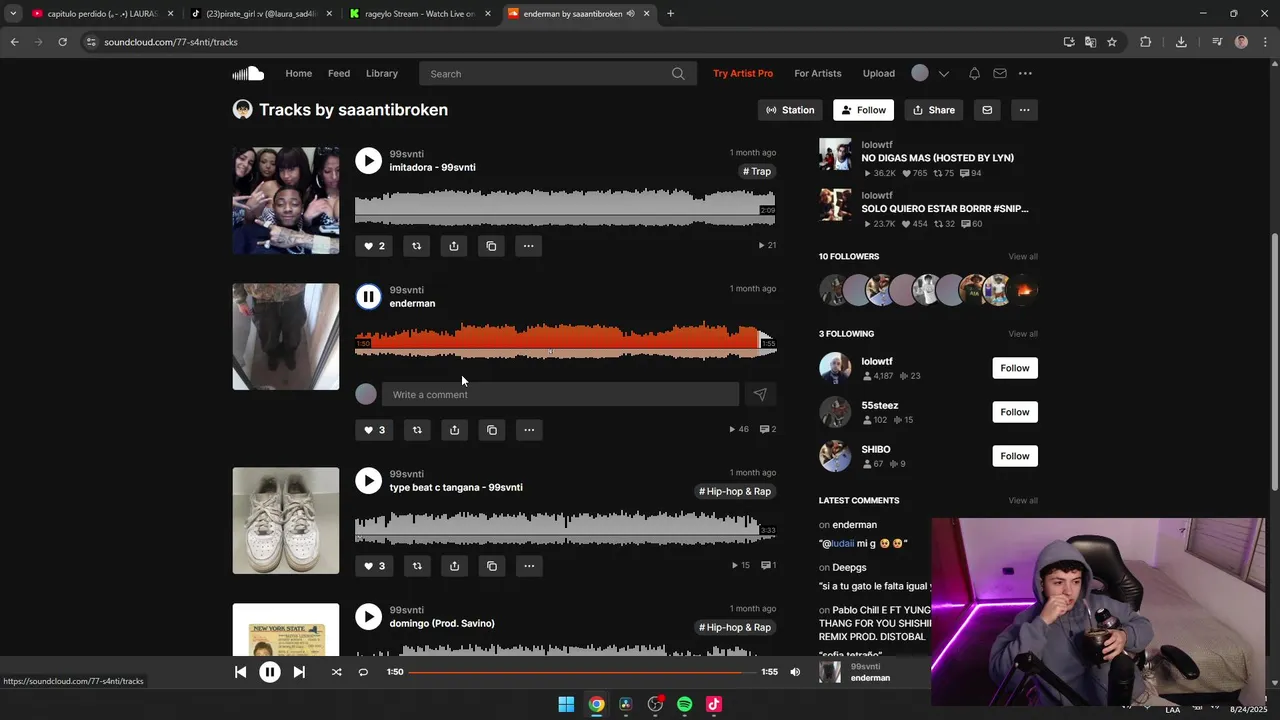The image size is (1280, 720).
Task: Open more options for imitadora track
Action: point(529,246)
